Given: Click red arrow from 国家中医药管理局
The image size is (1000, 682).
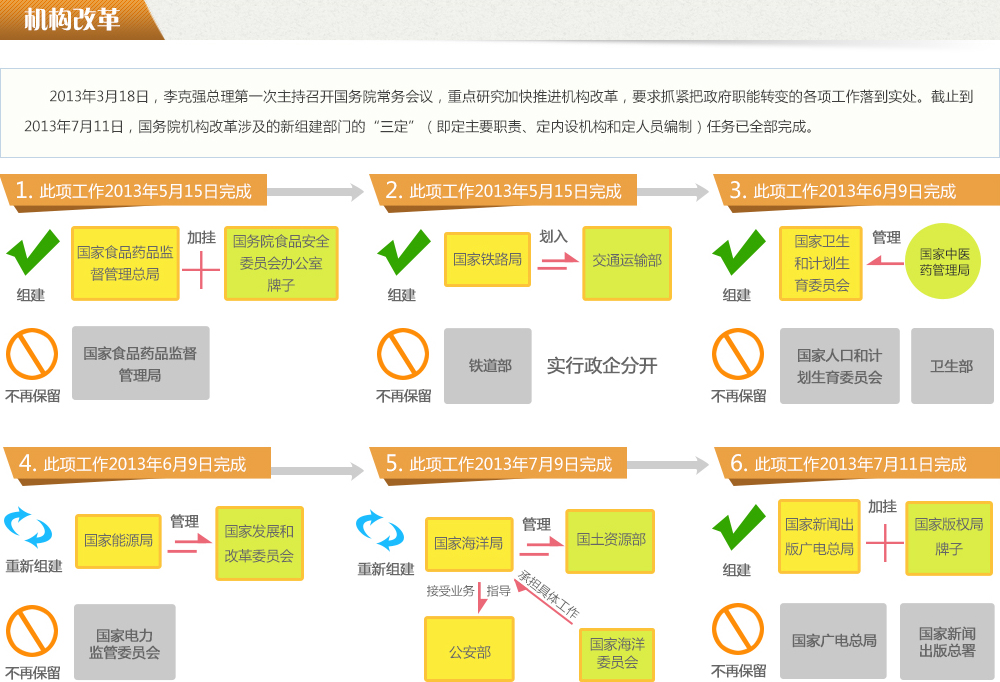Looking at the screenshot, I should click(885, 260).
